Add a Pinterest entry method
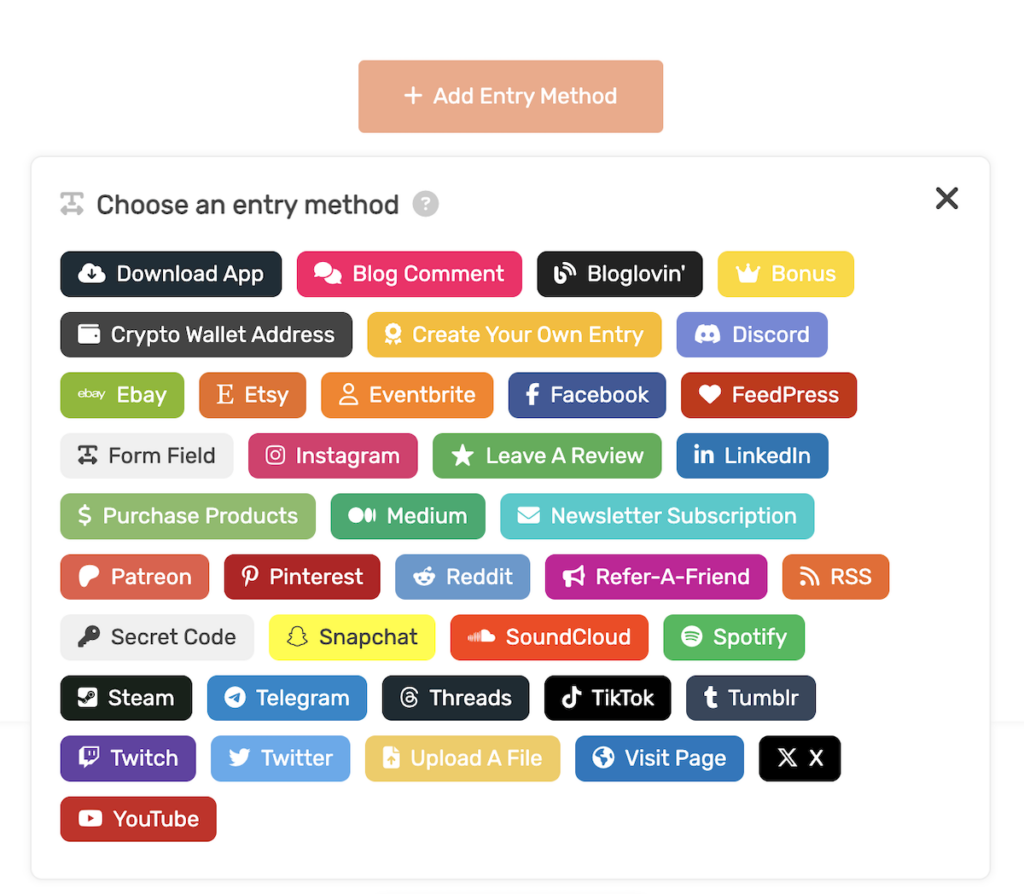This screenshot has width=1024, height=894. coord(302,577)
